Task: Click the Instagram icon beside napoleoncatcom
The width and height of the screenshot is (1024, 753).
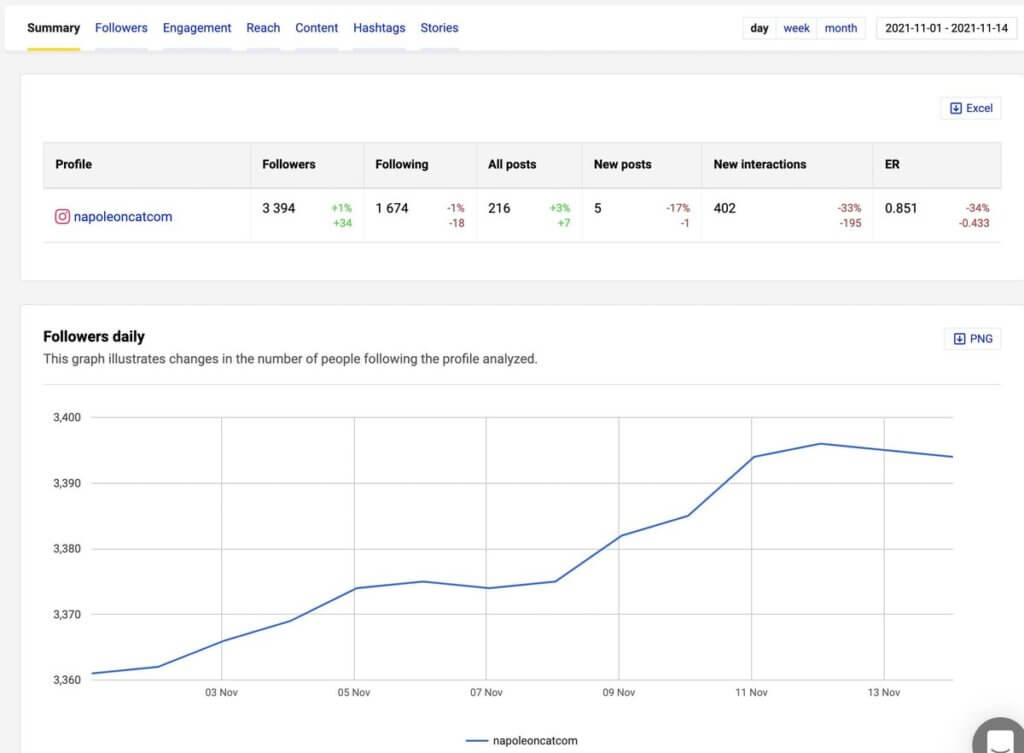Action: [x=62, y=216]
